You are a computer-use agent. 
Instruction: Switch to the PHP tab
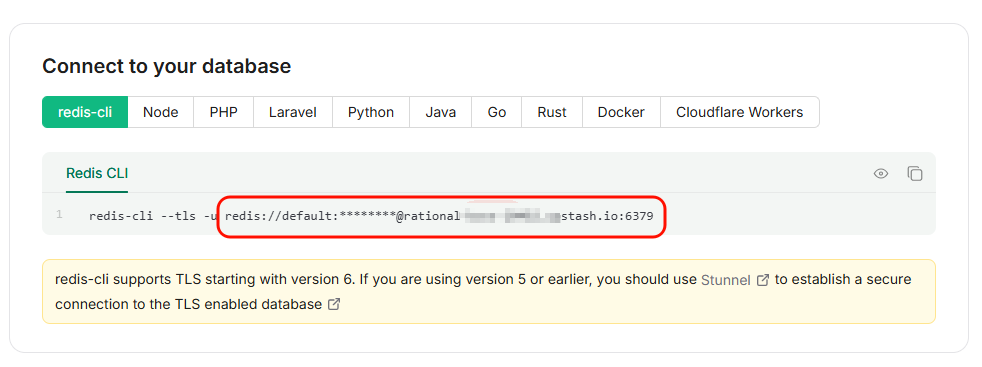pyautogui.click(x=224, y=112)
